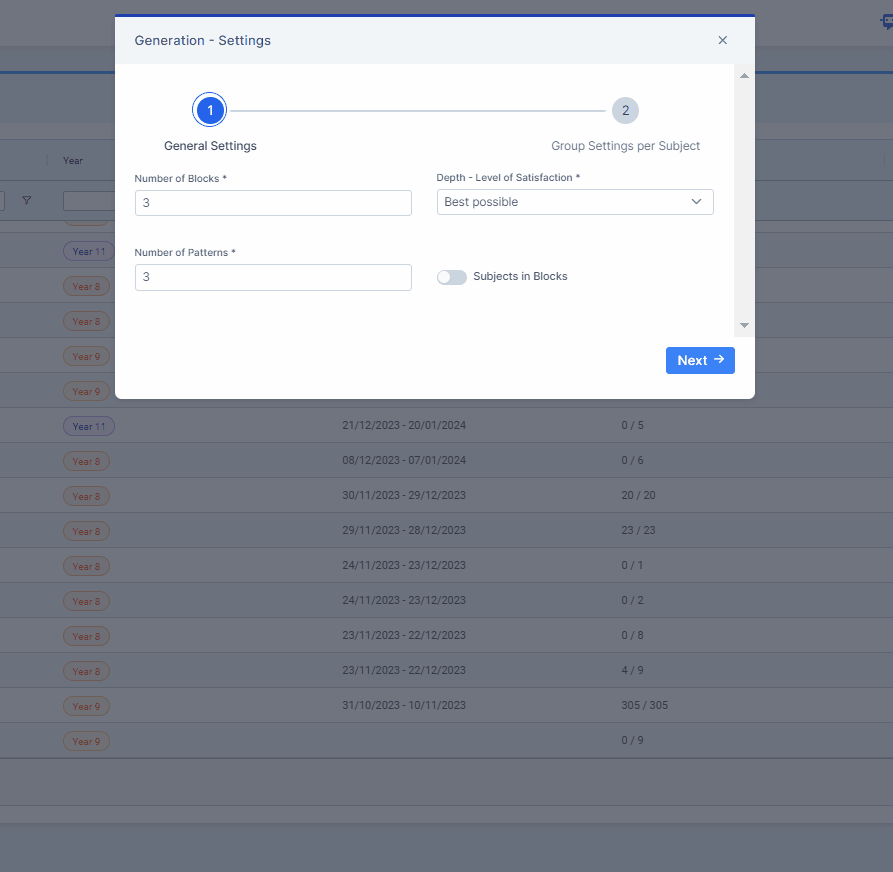The width and height of the screenshot is (893, 872).
Task: Select the step 2 numbered circle
Action: point(625,110)
